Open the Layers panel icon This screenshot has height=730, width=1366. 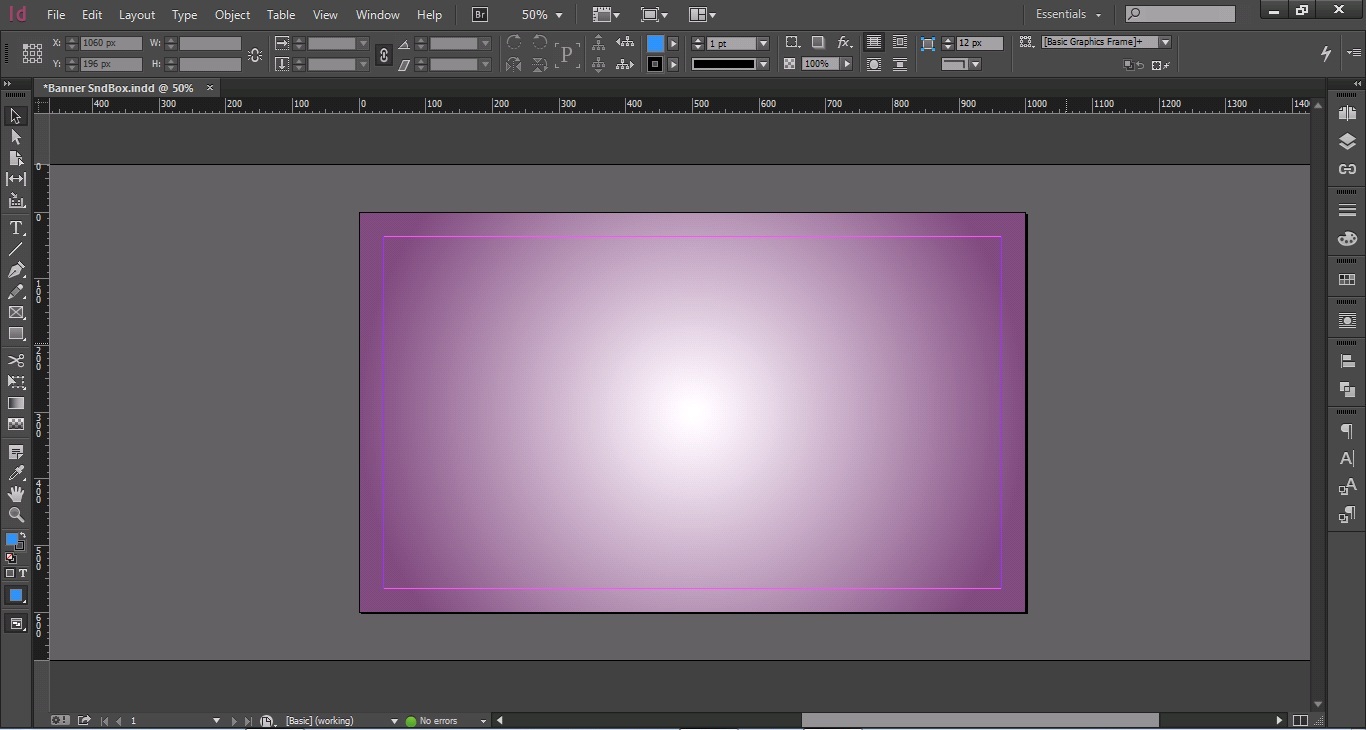click(1347, 142)
